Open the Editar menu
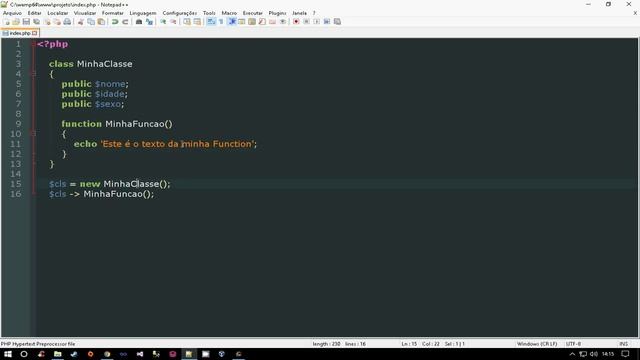Image resolution: width=640 pixels, height=360 pixels. pos(34,13)
